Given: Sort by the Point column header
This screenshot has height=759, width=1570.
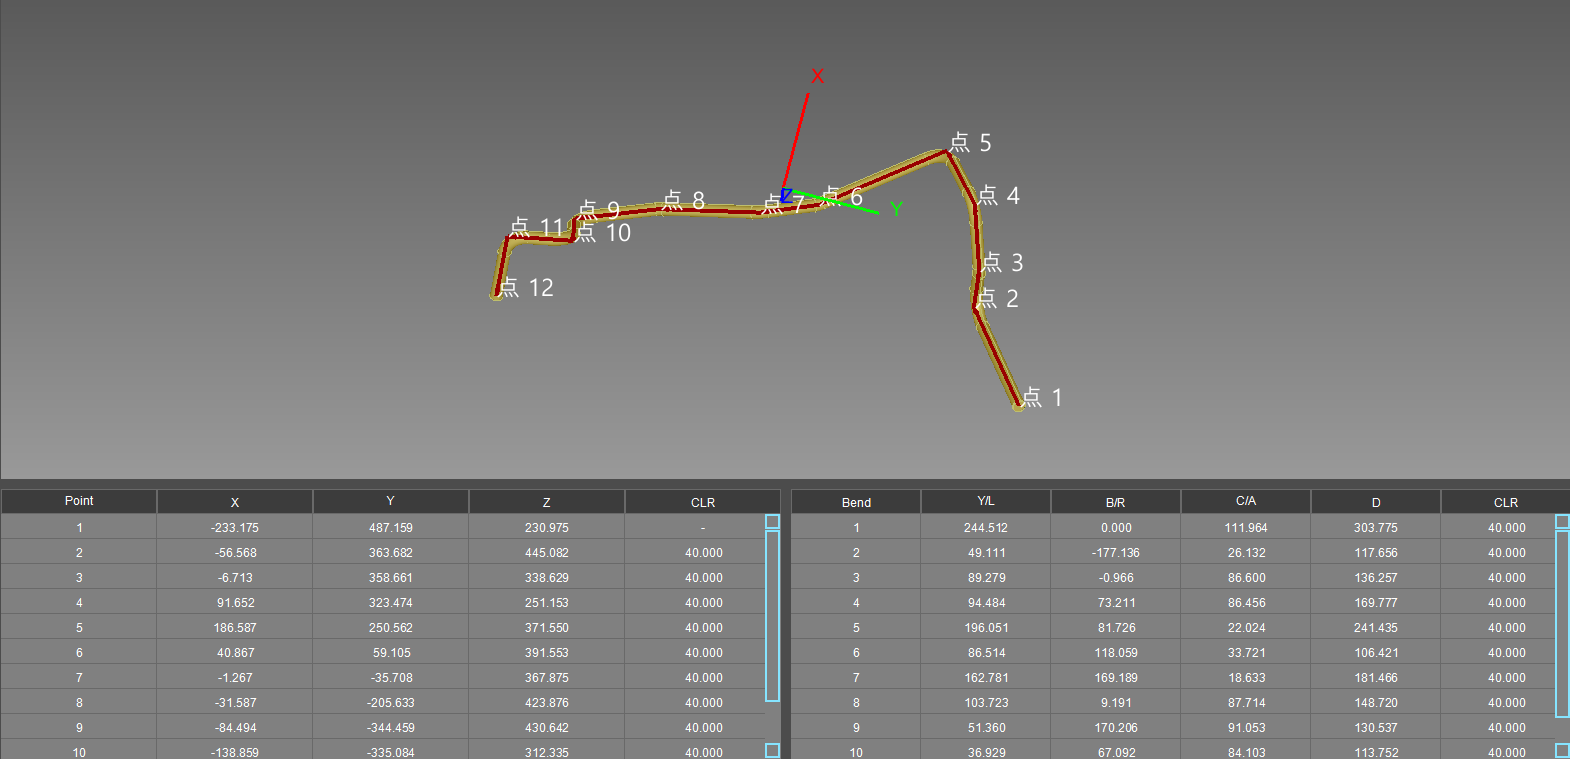Looking at the screenshot, I should (x=79, y=501).
